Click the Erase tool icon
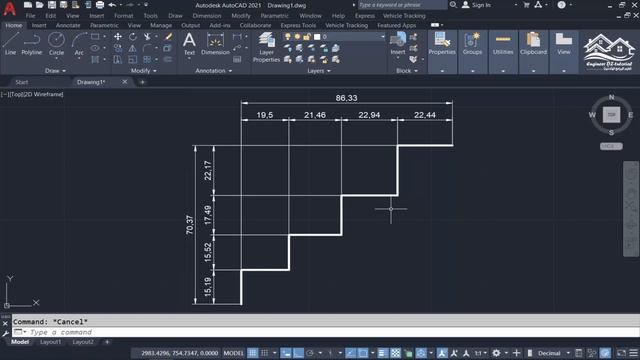The width and height of the screenshot is (640, 360). (x=168, y=37)
